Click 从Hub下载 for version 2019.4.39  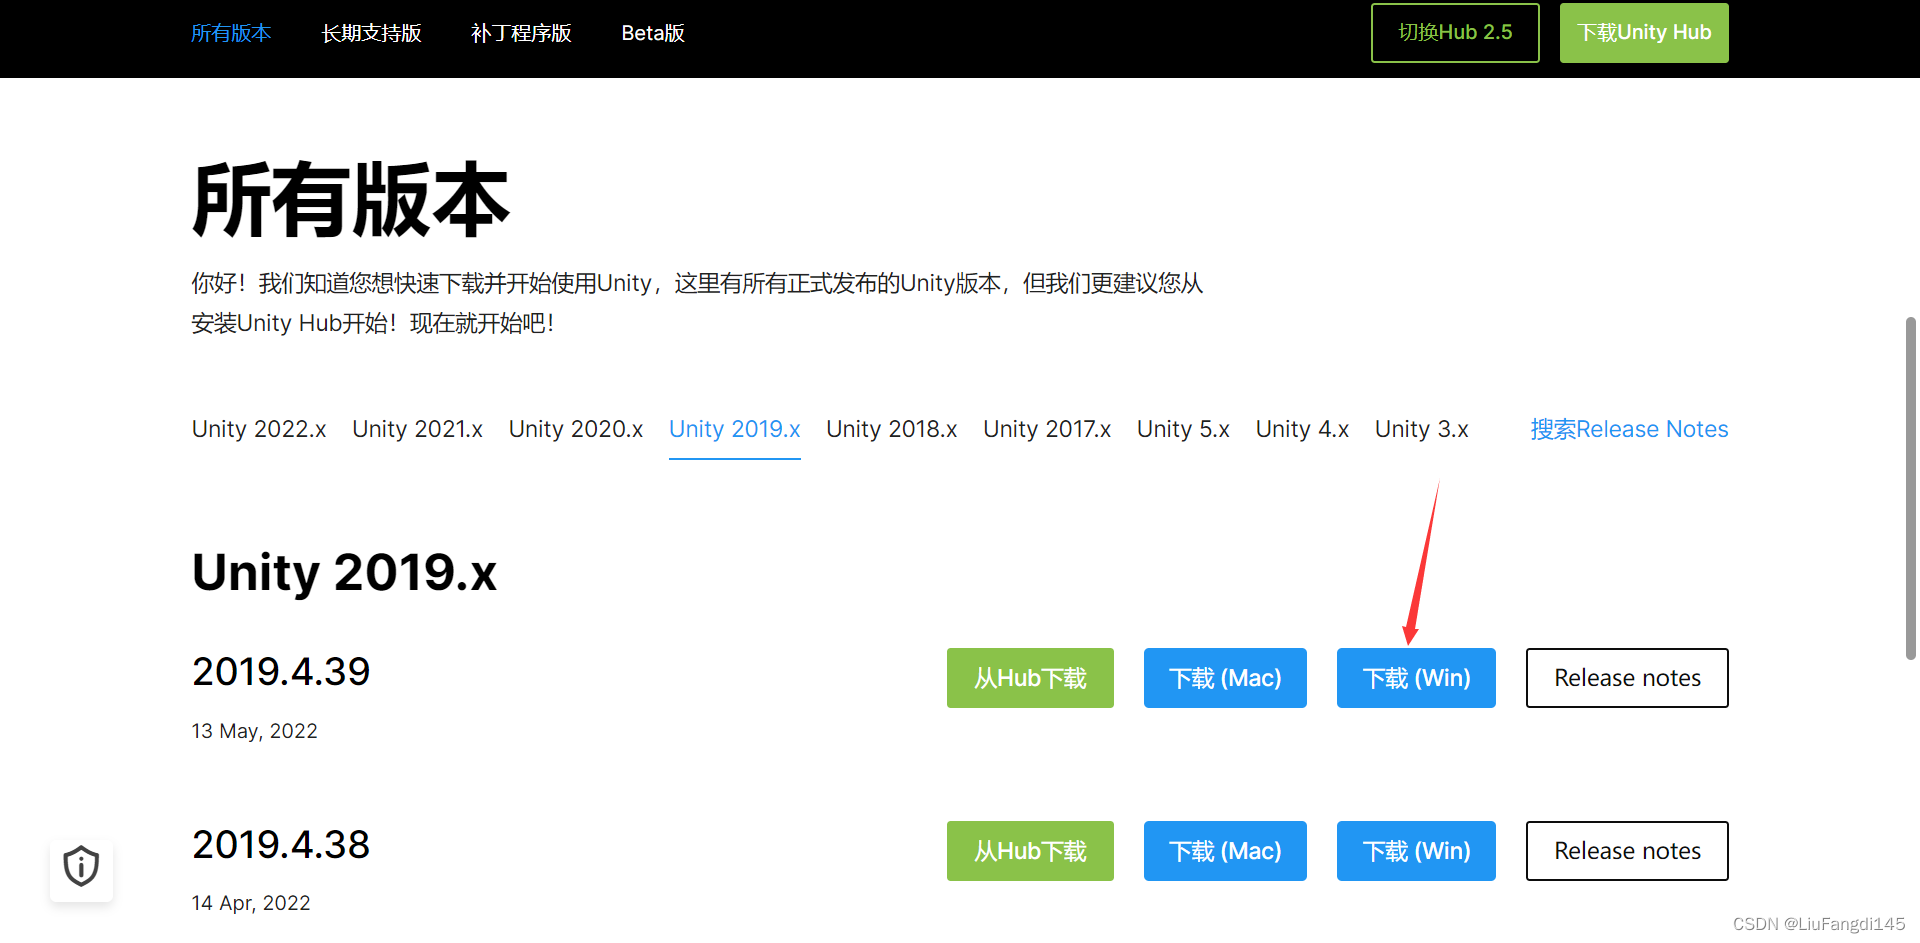pyautogui.click(x=1030, y=678)
